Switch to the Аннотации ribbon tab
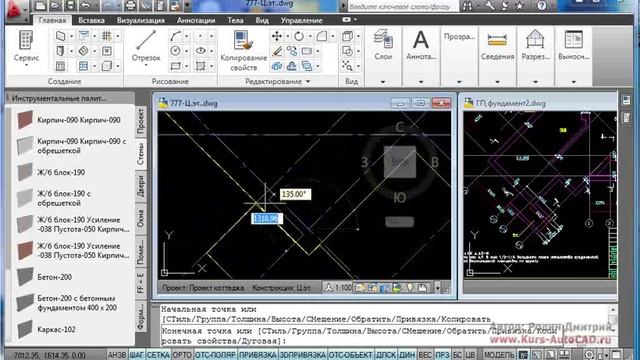 [x=196, y=20]
